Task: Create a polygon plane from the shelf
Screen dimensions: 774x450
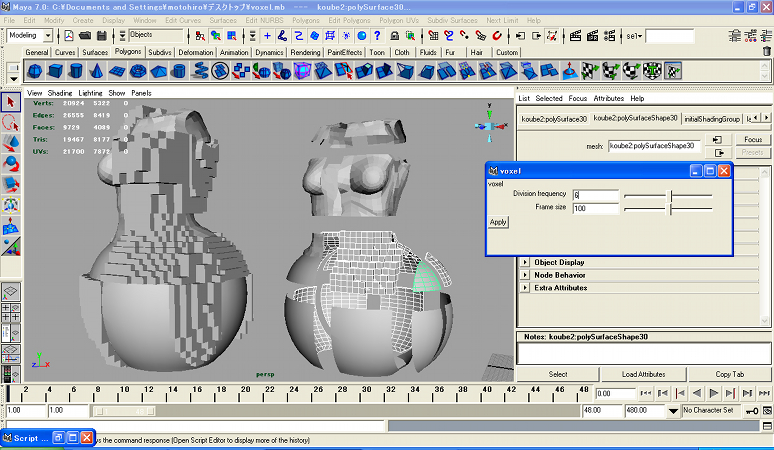Action: point(117,71)
